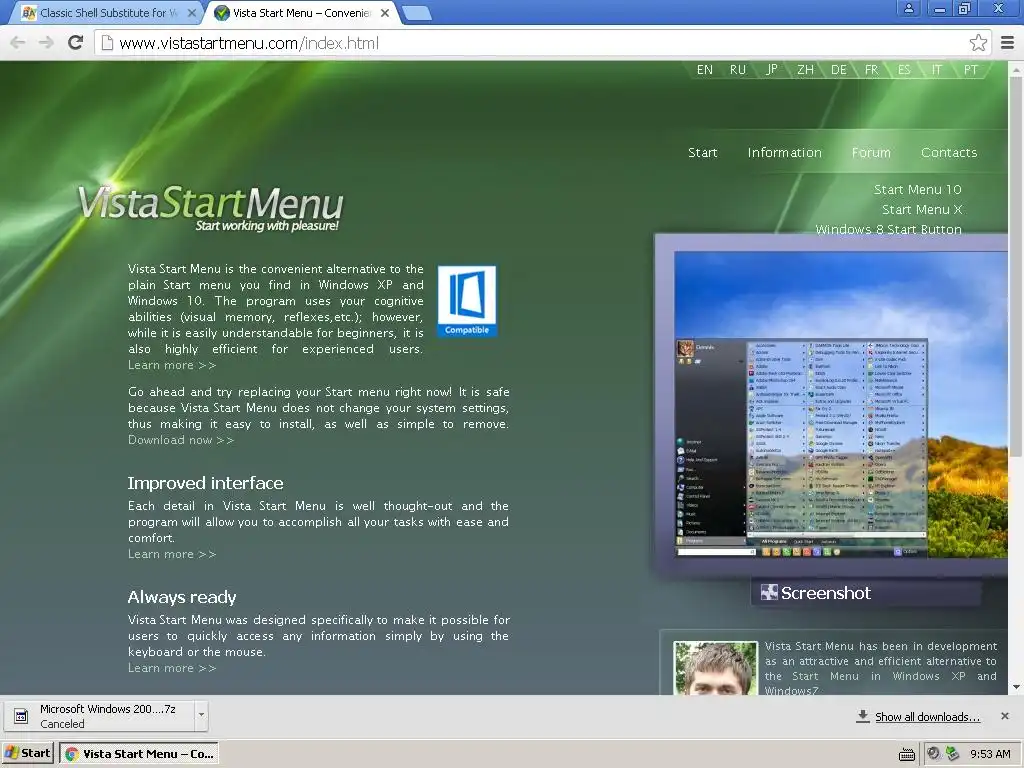Follow the Start Menu X link

point(922,210)
